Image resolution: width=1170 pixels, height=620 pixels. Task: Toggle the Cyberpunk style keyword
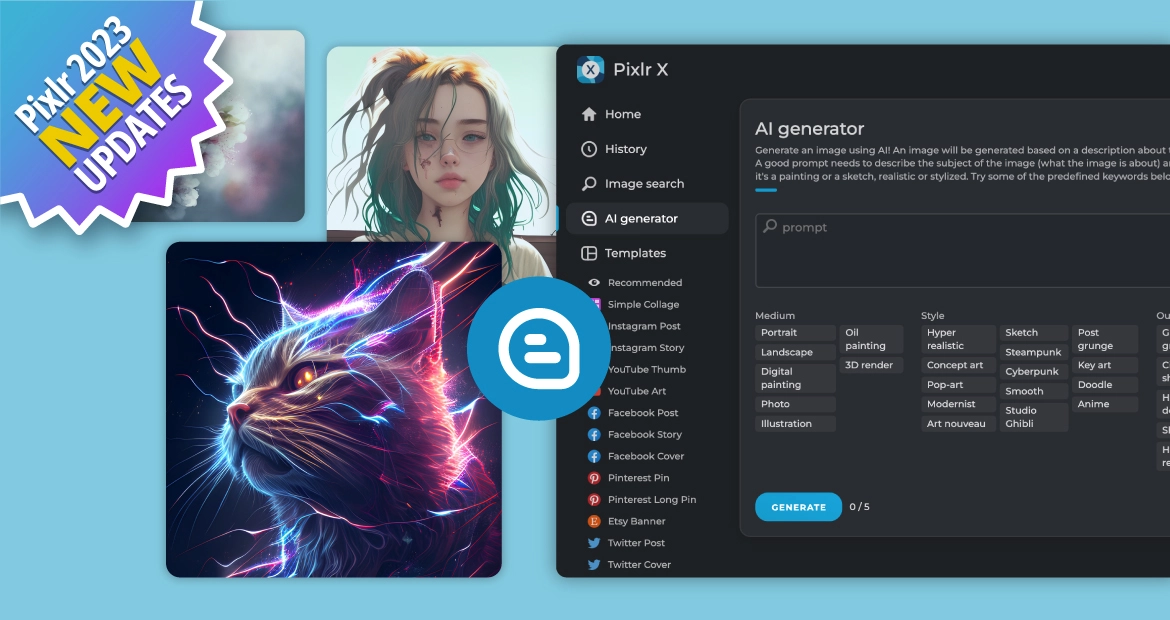pyautogui.click(x=1033, y=372)
